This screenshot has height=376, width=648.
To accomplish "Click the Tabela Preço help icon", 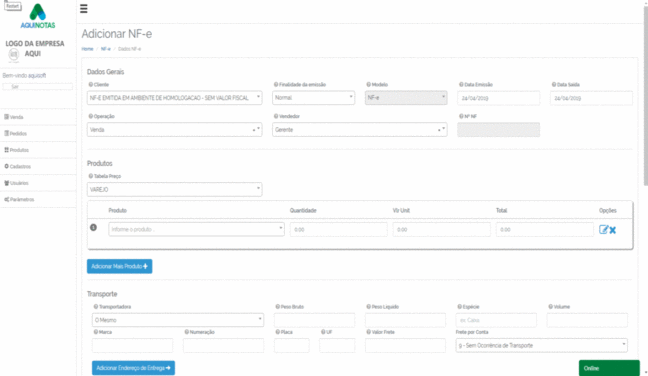I will [x=91, y=176].
